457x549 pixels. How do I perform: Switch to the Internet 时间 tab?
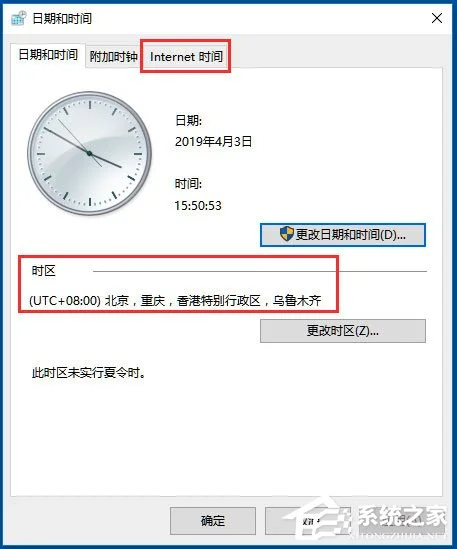[186, 56]
